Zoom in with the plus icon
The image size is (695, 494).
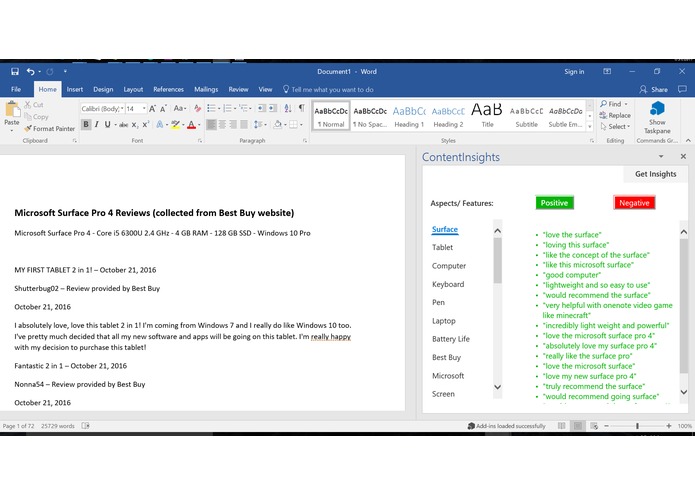[x=668, y=426]
